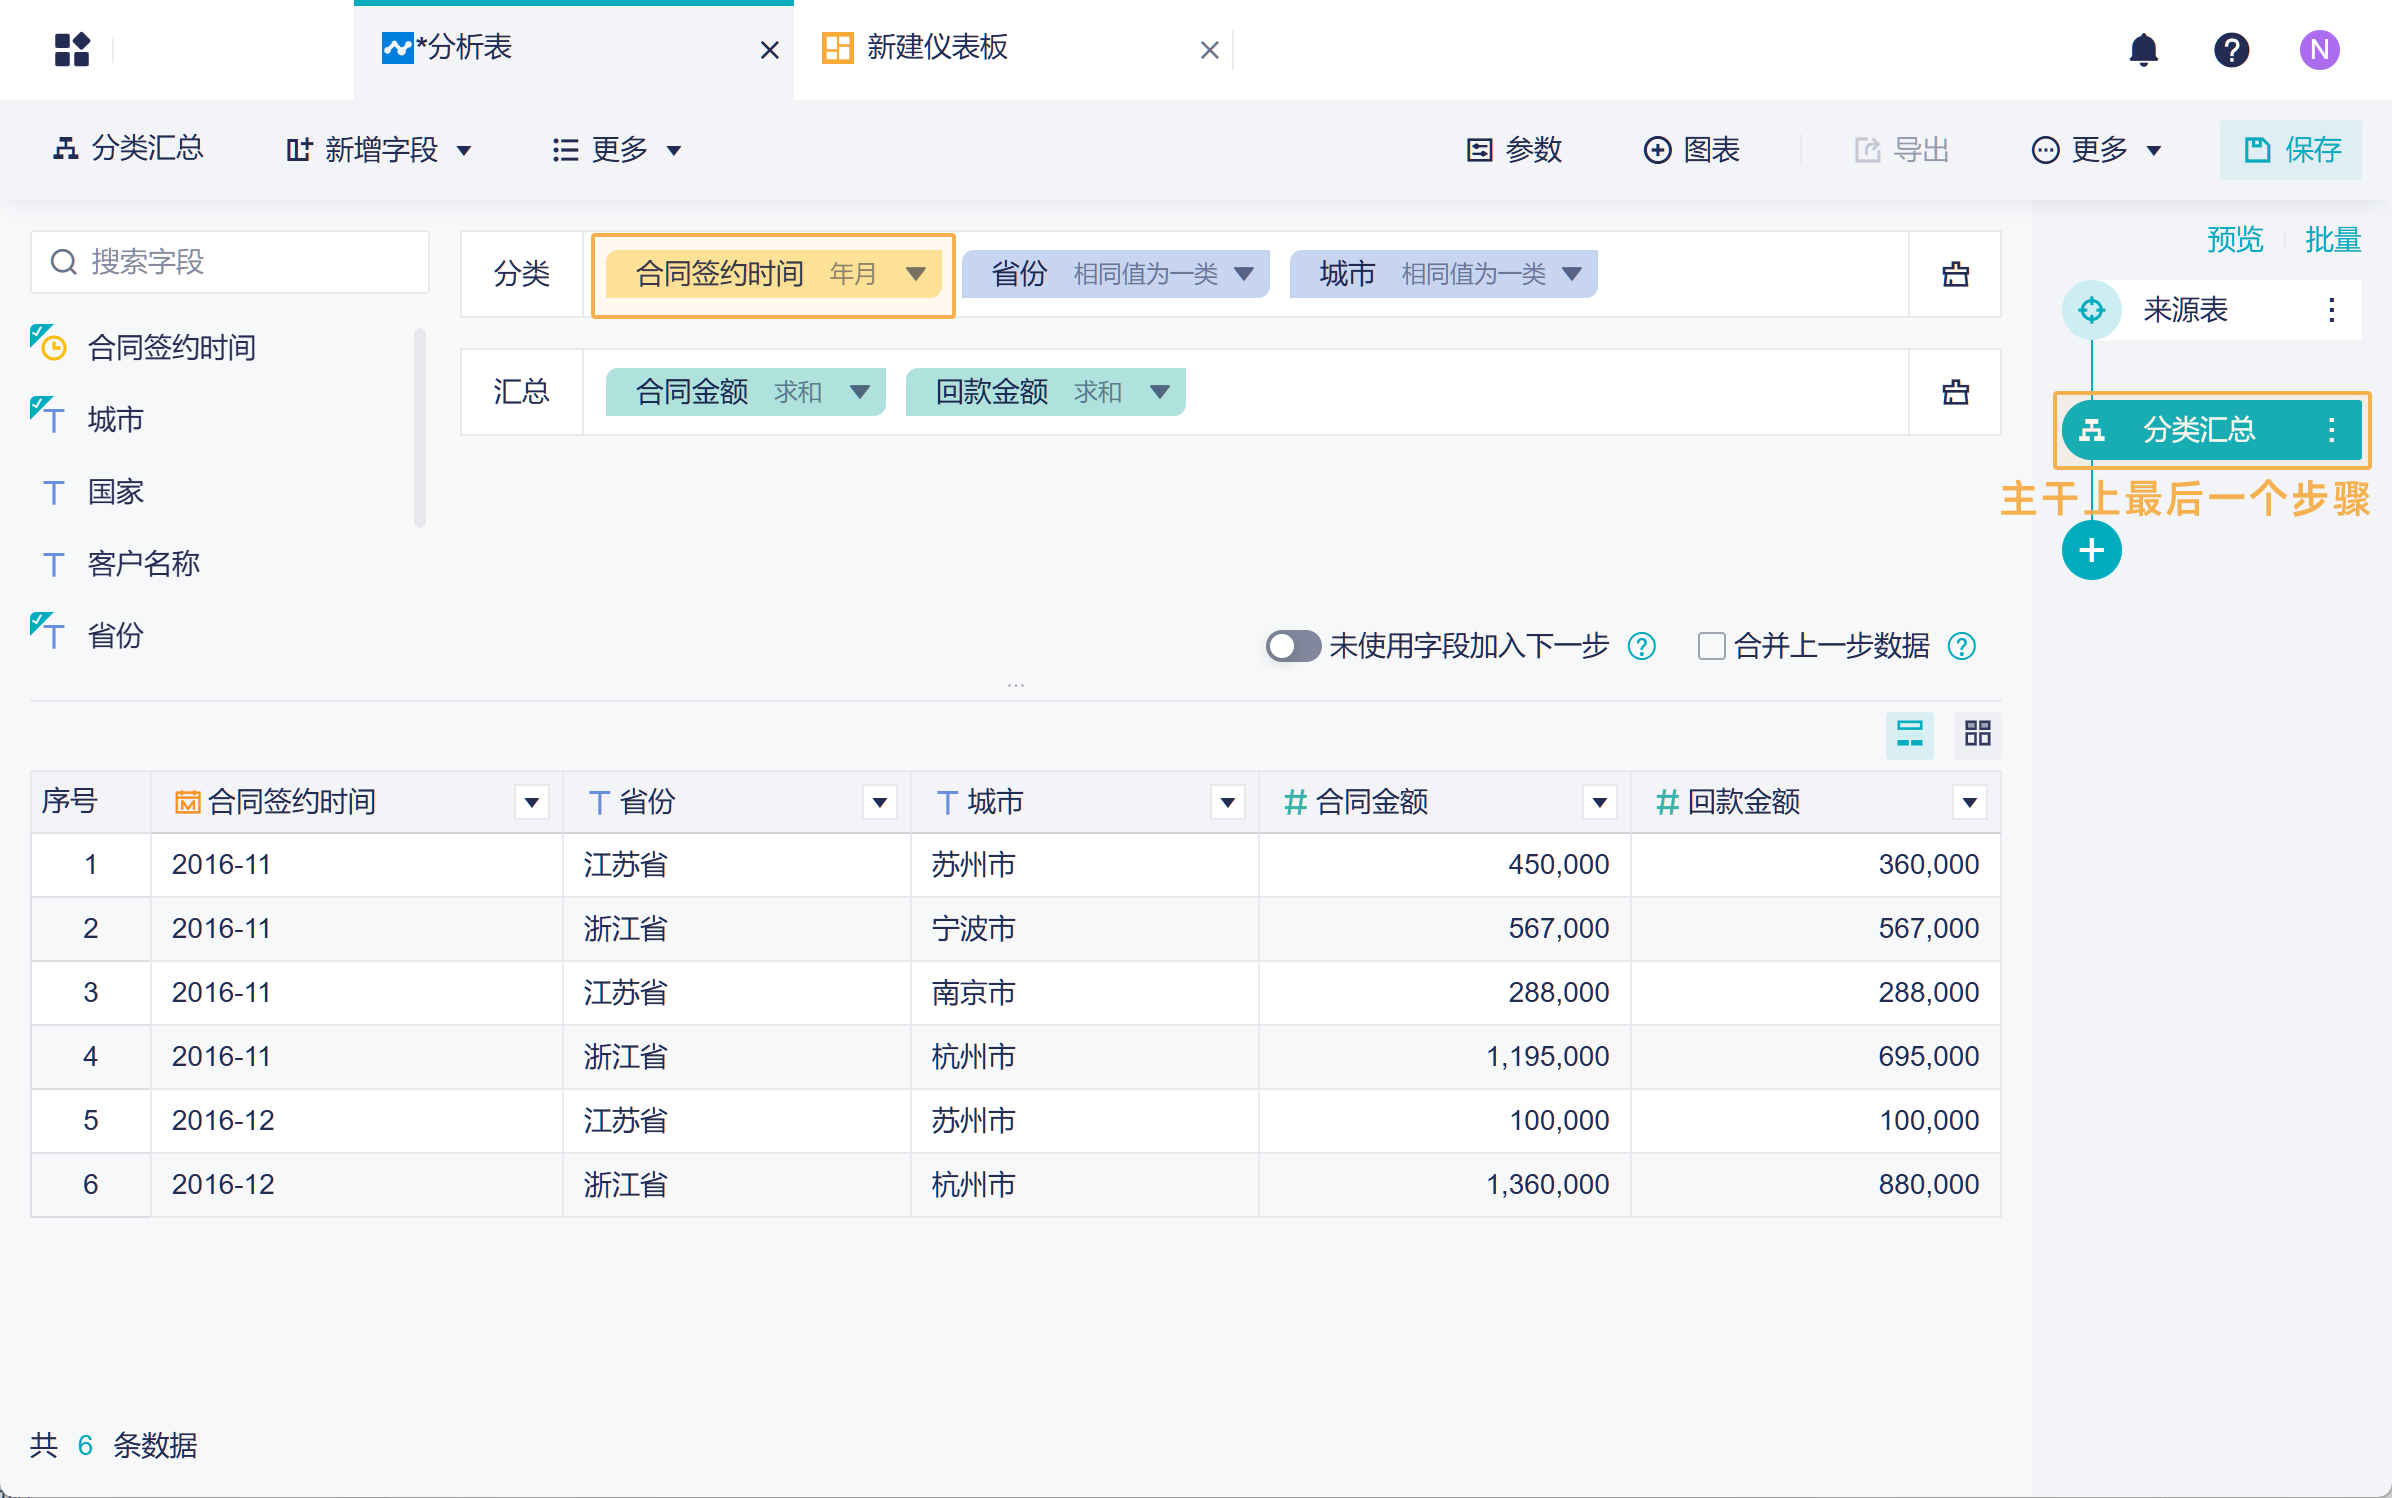This screenshot has width=2392, height=1498.
Task: Switch to grid view icon above table
Action: coord(1977,734)
